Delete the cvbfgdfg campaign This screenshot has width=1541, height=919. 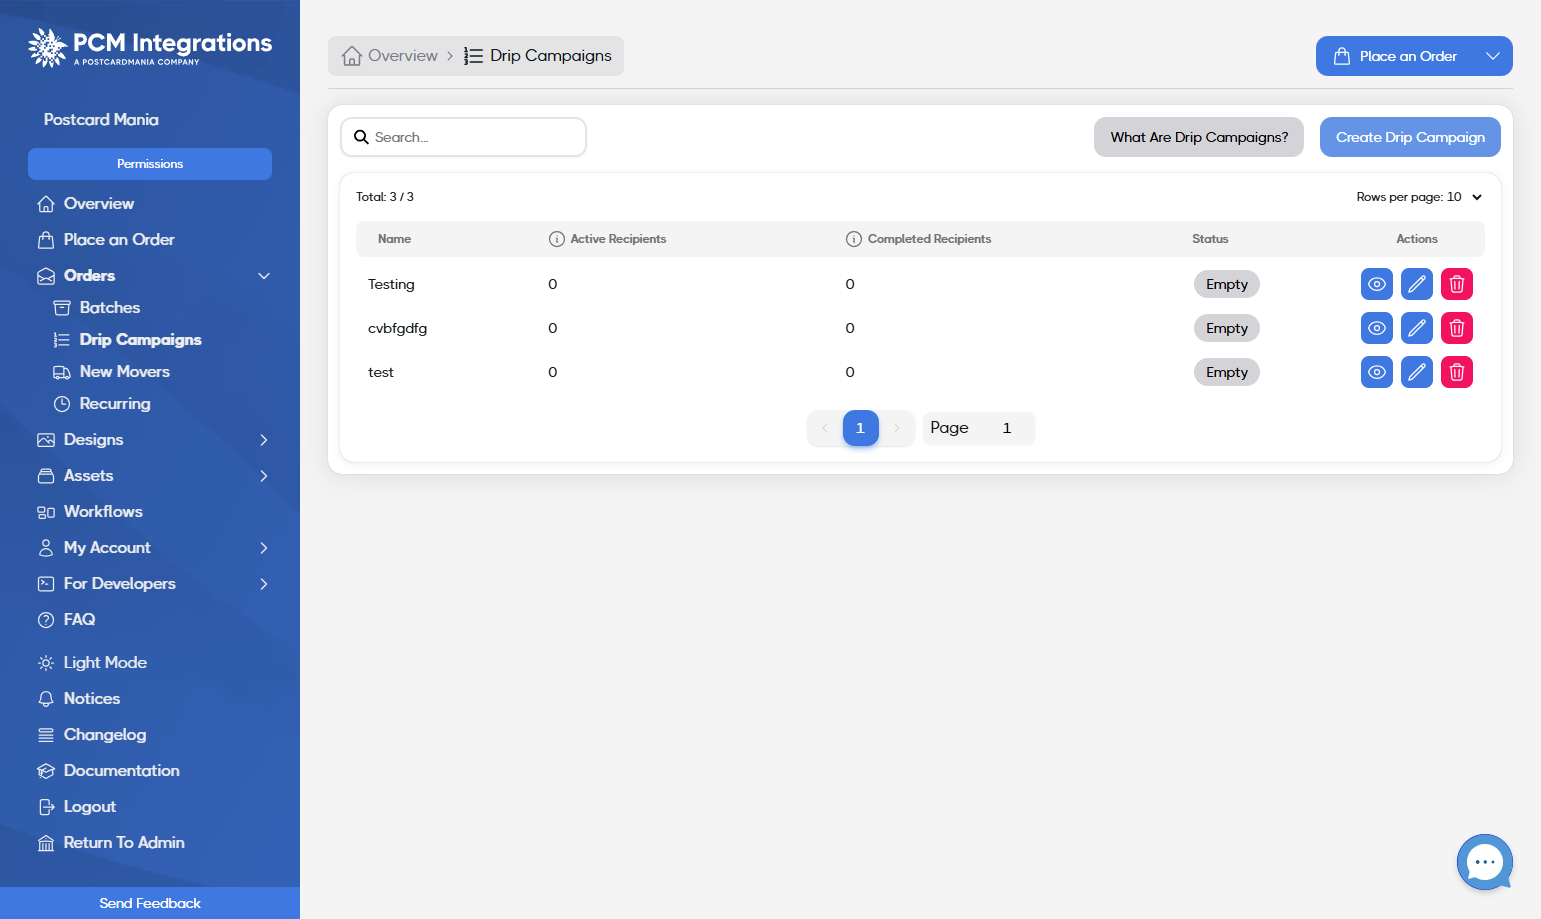(x=1457, y=328)
